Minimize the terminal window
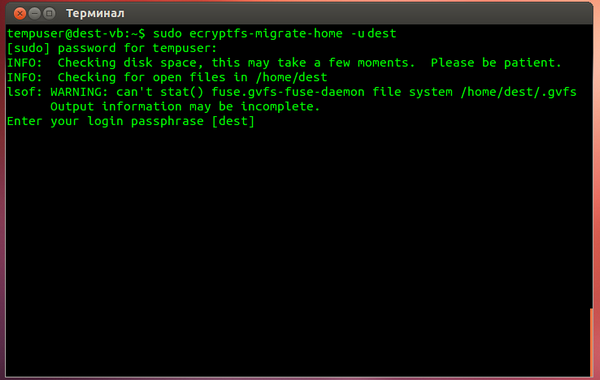The image size is (600, 380). [34, 14]
